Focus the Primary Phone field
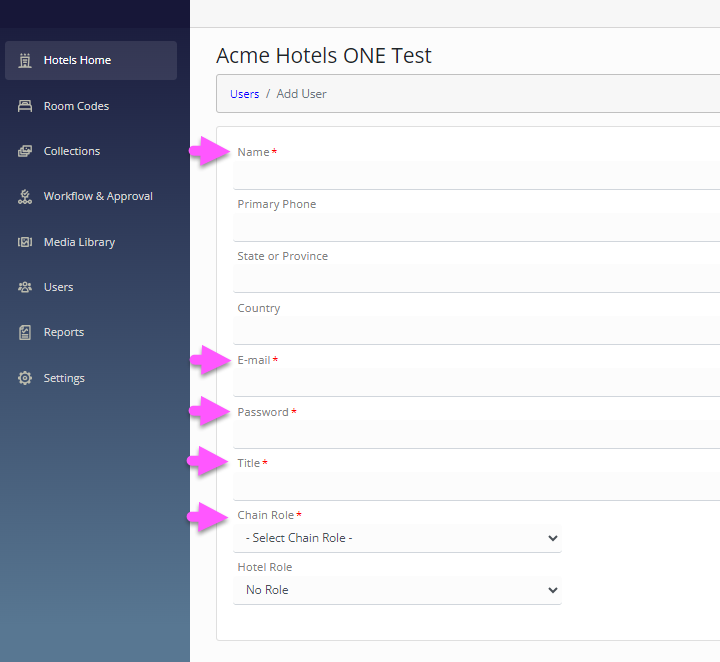 pos(476,227)
